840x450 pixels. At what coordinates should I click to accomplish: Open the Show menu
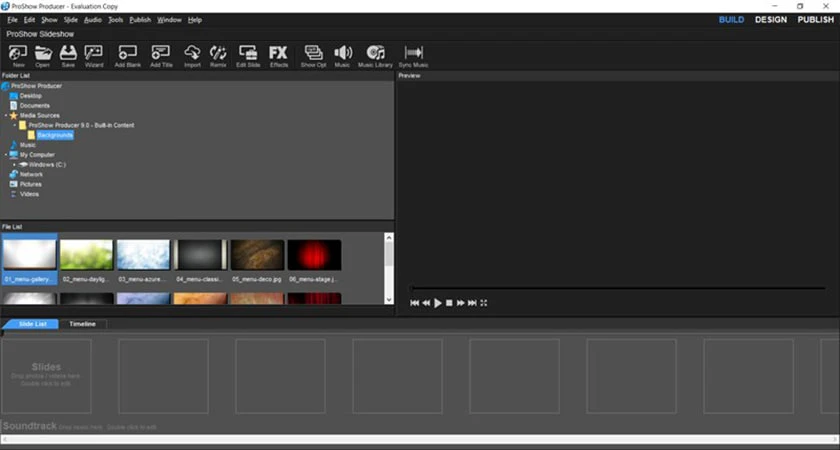49,20
